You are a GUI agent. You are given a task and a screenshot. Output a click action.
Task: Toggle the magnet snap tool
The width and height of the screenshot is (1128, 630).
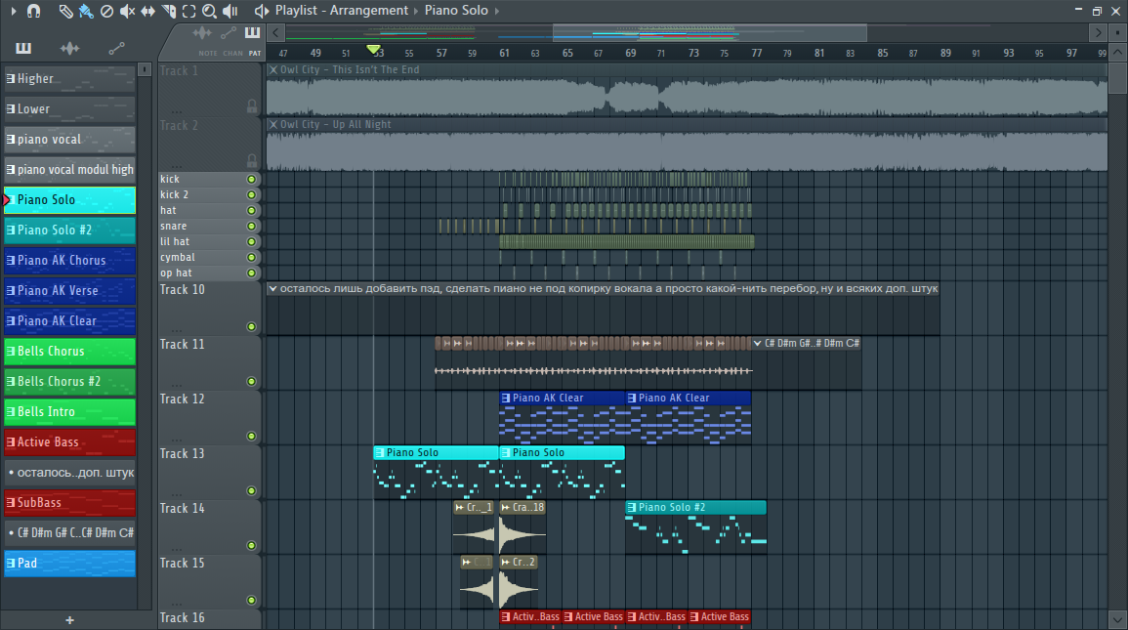(x=33, y=11)
